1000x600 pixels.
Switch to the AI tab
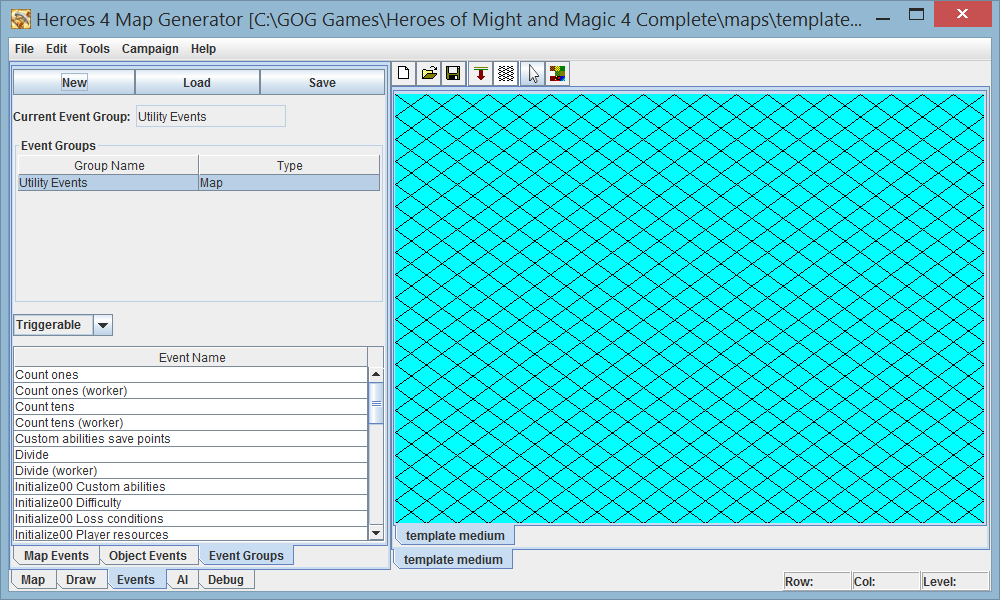(182, 580)
